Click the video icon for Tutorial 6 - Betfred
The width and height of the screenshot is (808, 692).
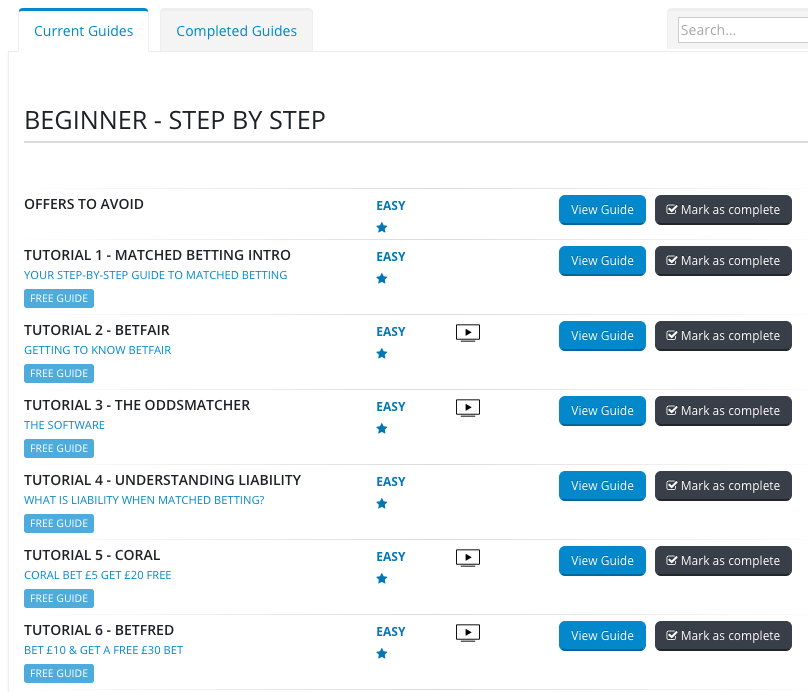coord(467,632)
